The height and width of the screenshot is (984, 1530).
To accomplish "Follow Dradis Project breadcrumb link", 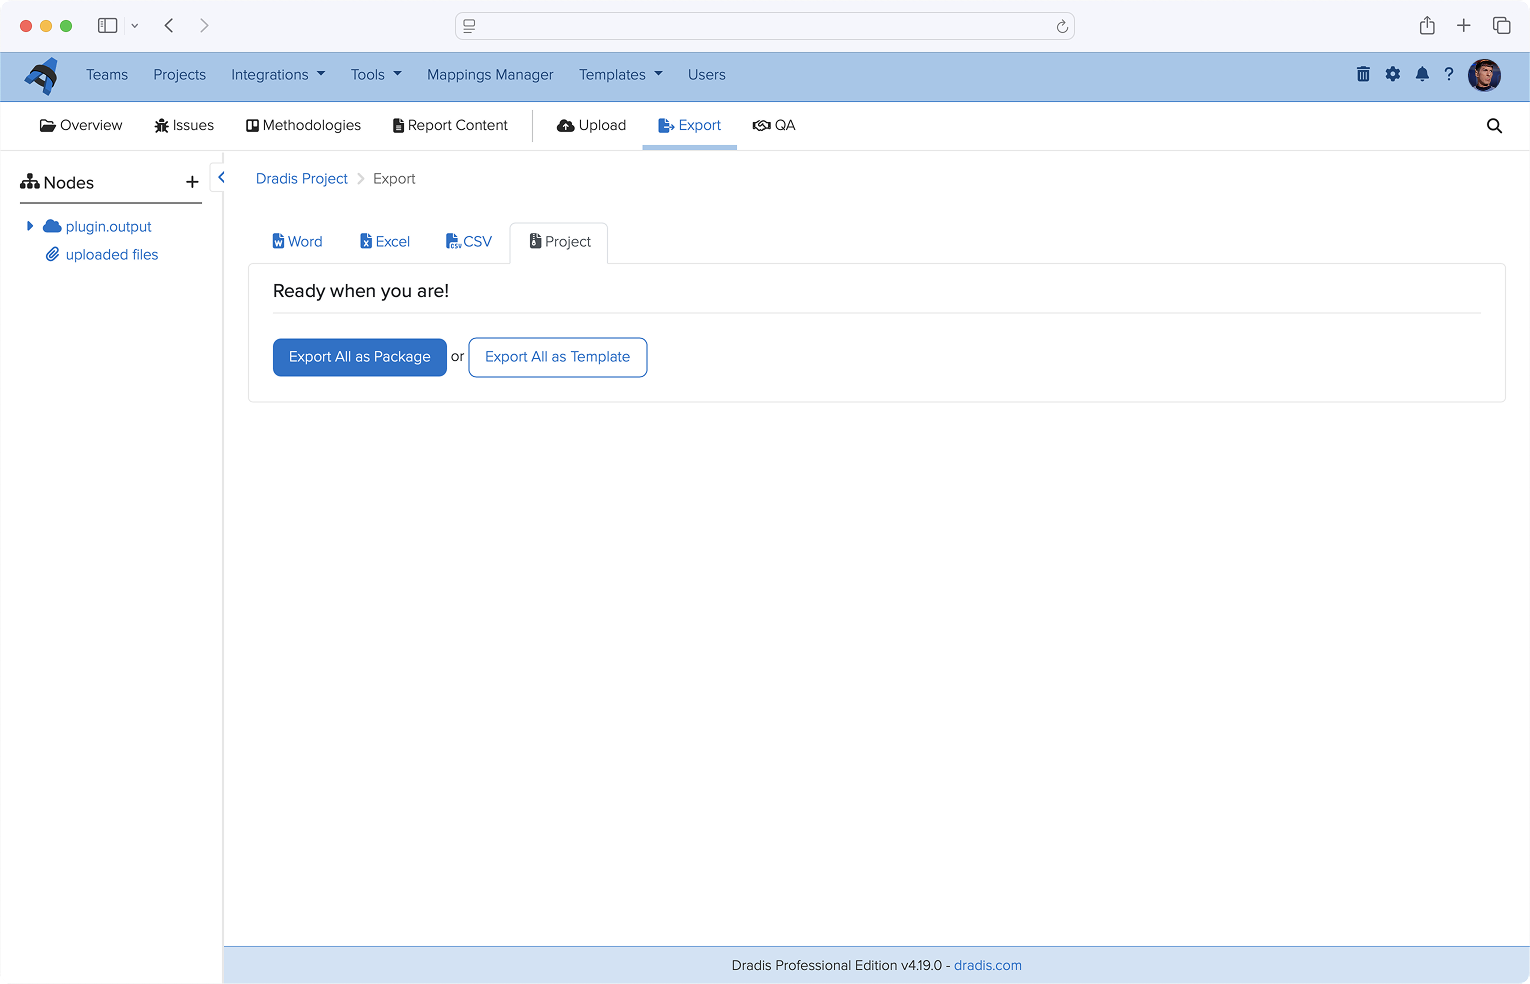I will coord(302,179).
